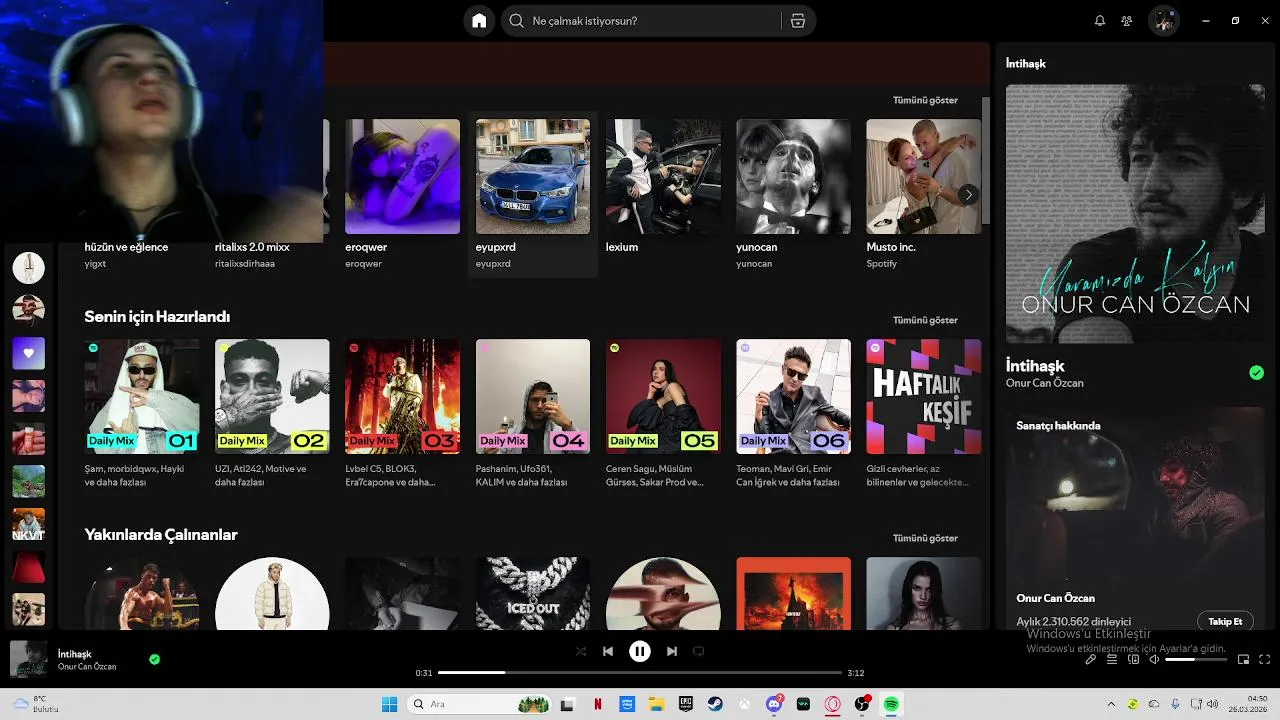Screen dimensions: 1280x720
Task: Open the Friend Activity icon
Action: point(1127,21)
